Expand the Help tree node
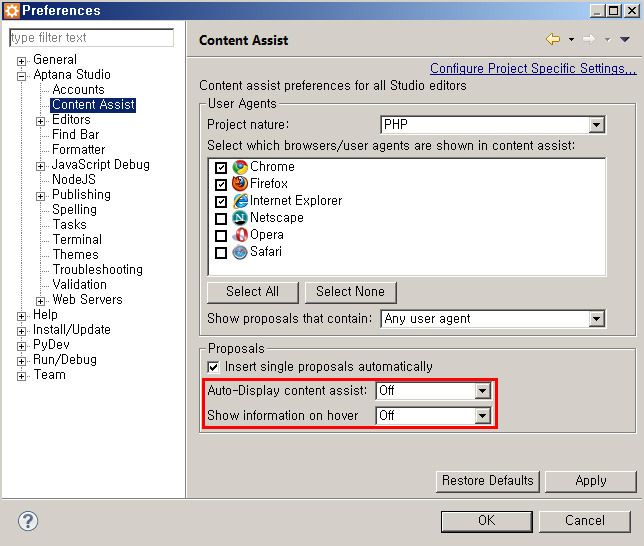This screenshot has height=546, width=644. click(x=21, y=316)
